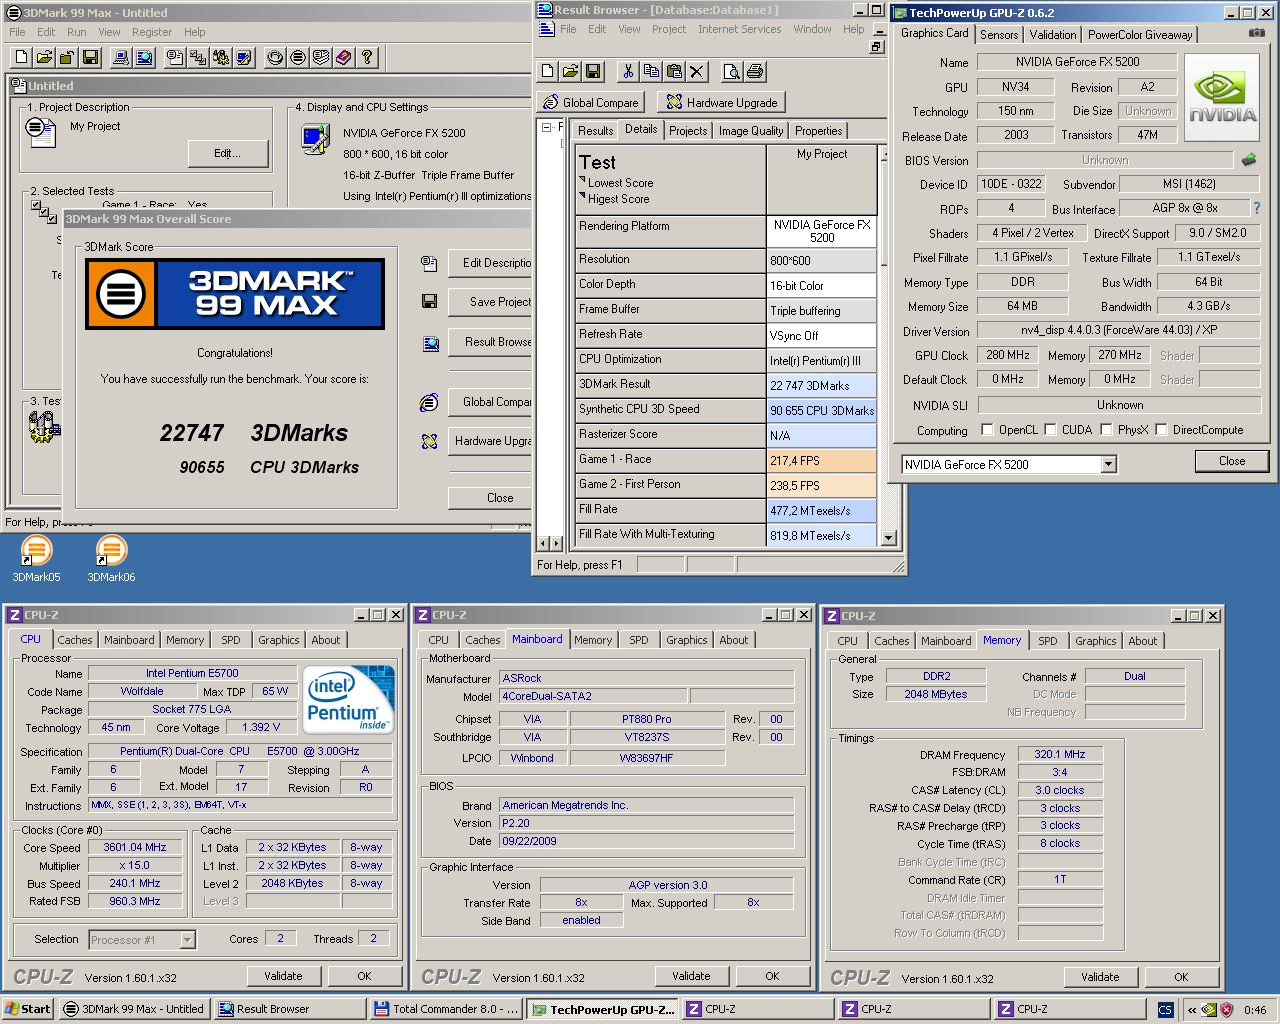Viewport: 1280px width, 1024px height.
Task: Select Result Browser taskbar button
Action: (x=290, y=1009)
